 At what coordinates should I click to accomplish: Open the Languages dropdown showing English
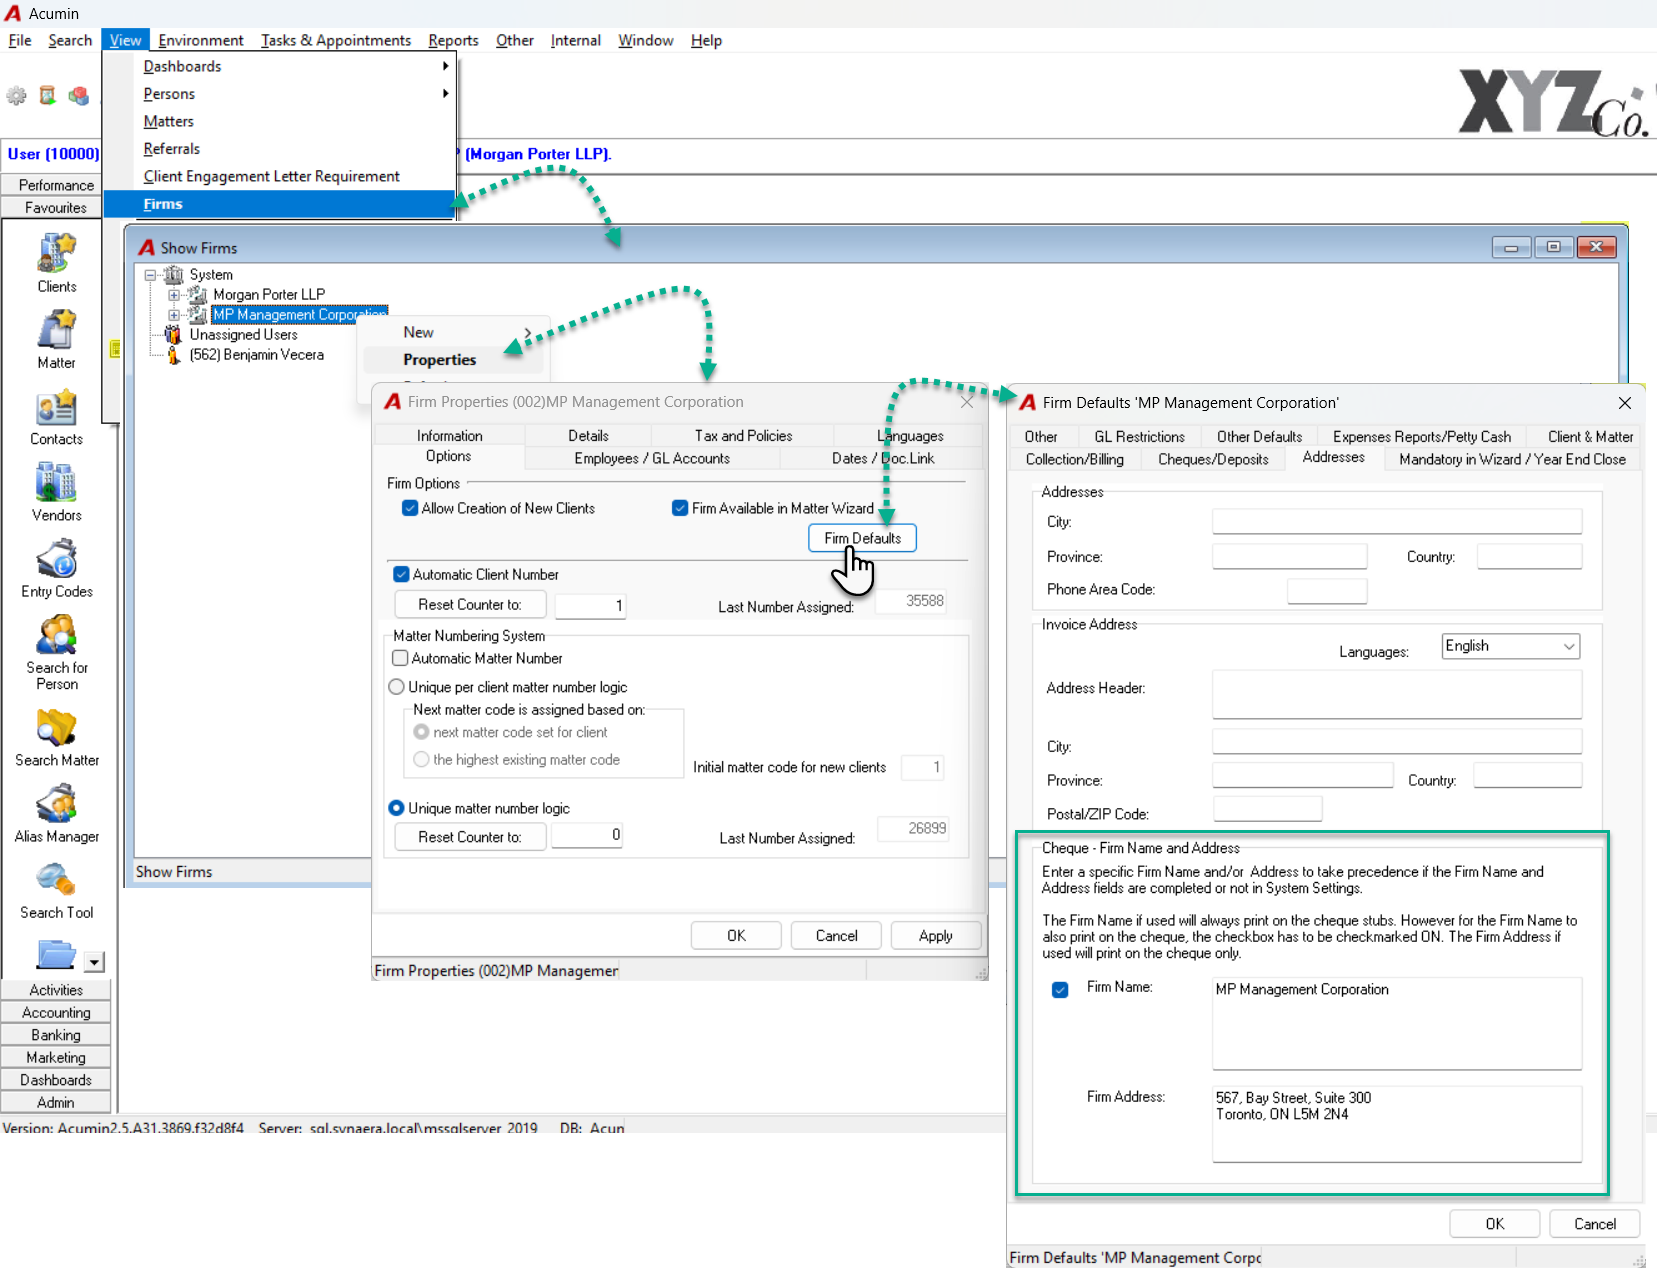[1510, 646]
